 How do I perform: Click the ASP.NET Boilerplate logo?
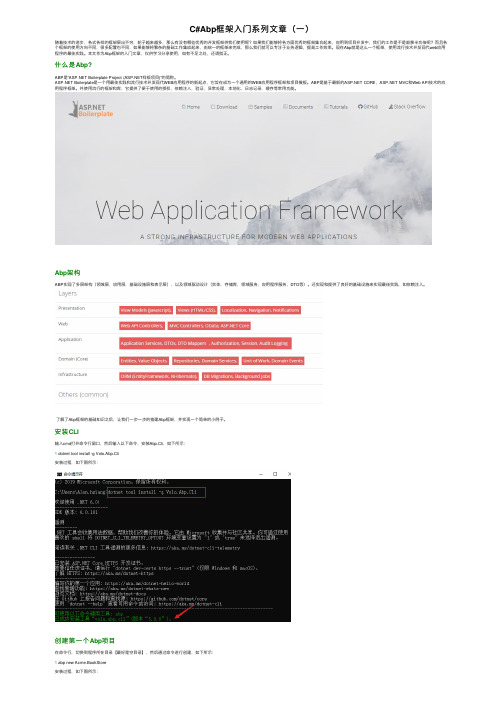click(91, 109)
